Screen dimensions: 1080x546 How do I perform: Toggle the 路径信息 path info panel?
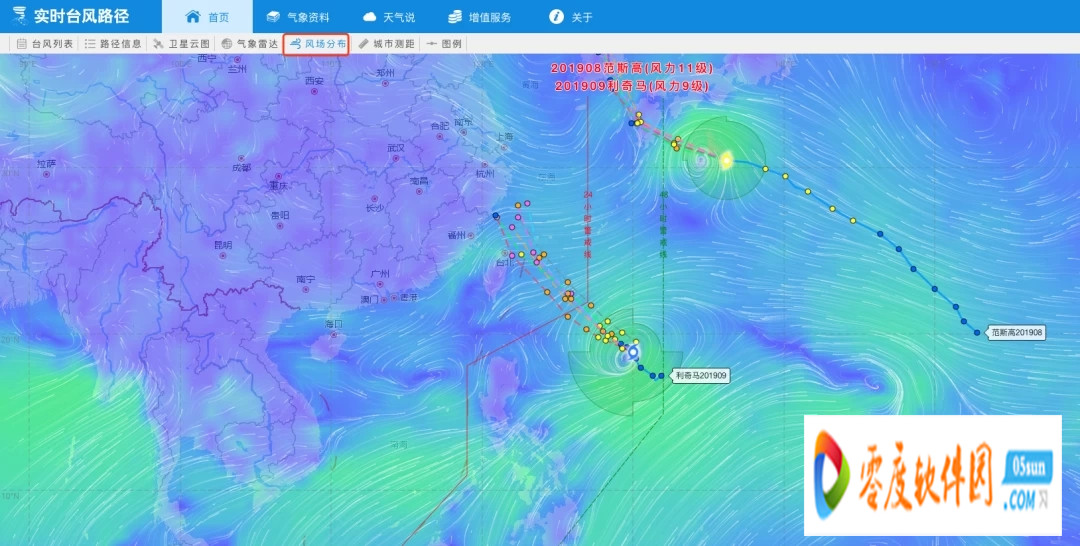(113, 44)
